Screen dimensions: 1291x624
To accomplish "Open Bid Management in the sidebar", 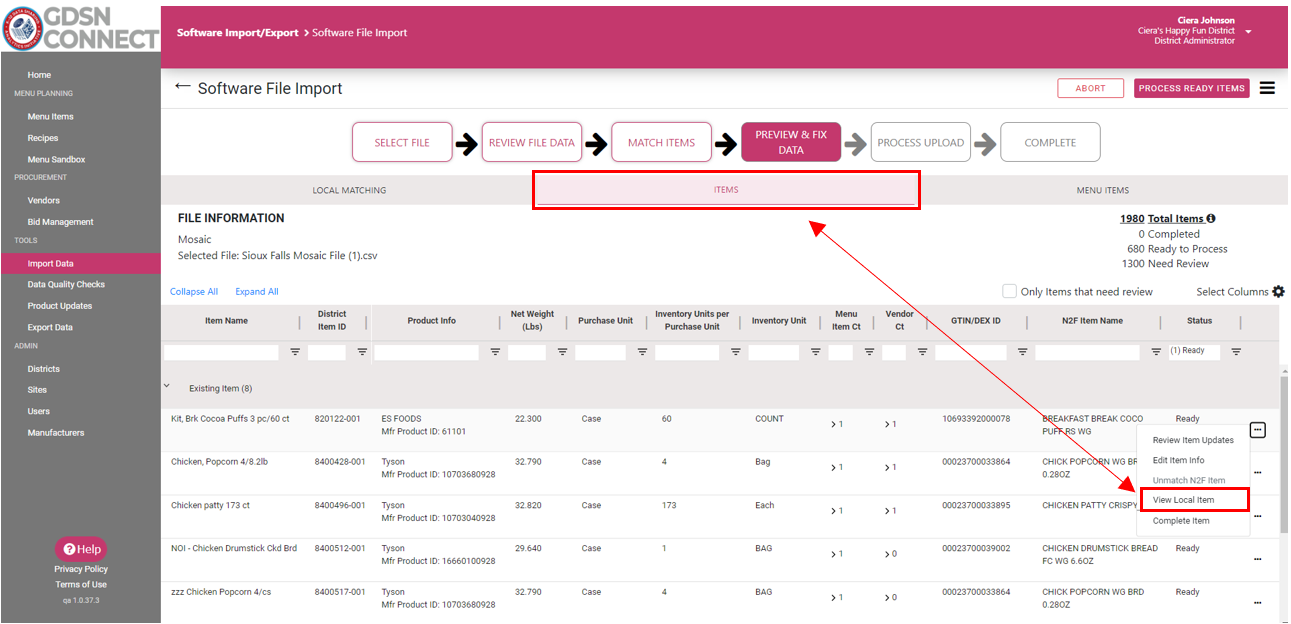I will point(61,222).
